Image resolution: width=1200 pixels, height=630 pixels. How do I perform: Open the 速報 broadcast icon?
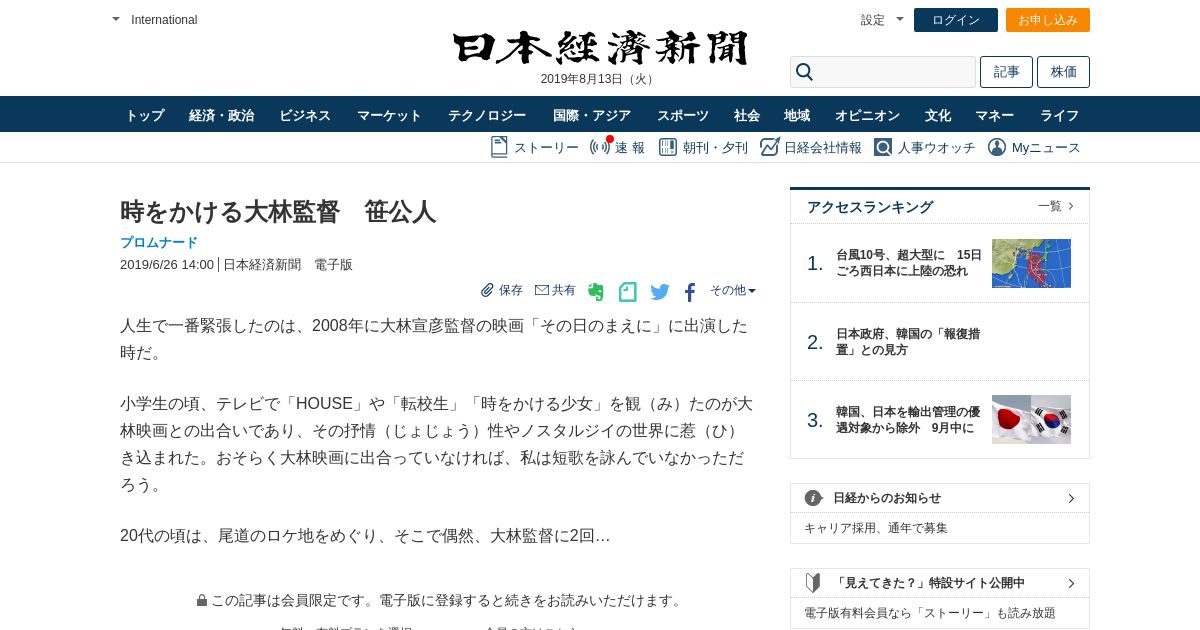point(600,147)
